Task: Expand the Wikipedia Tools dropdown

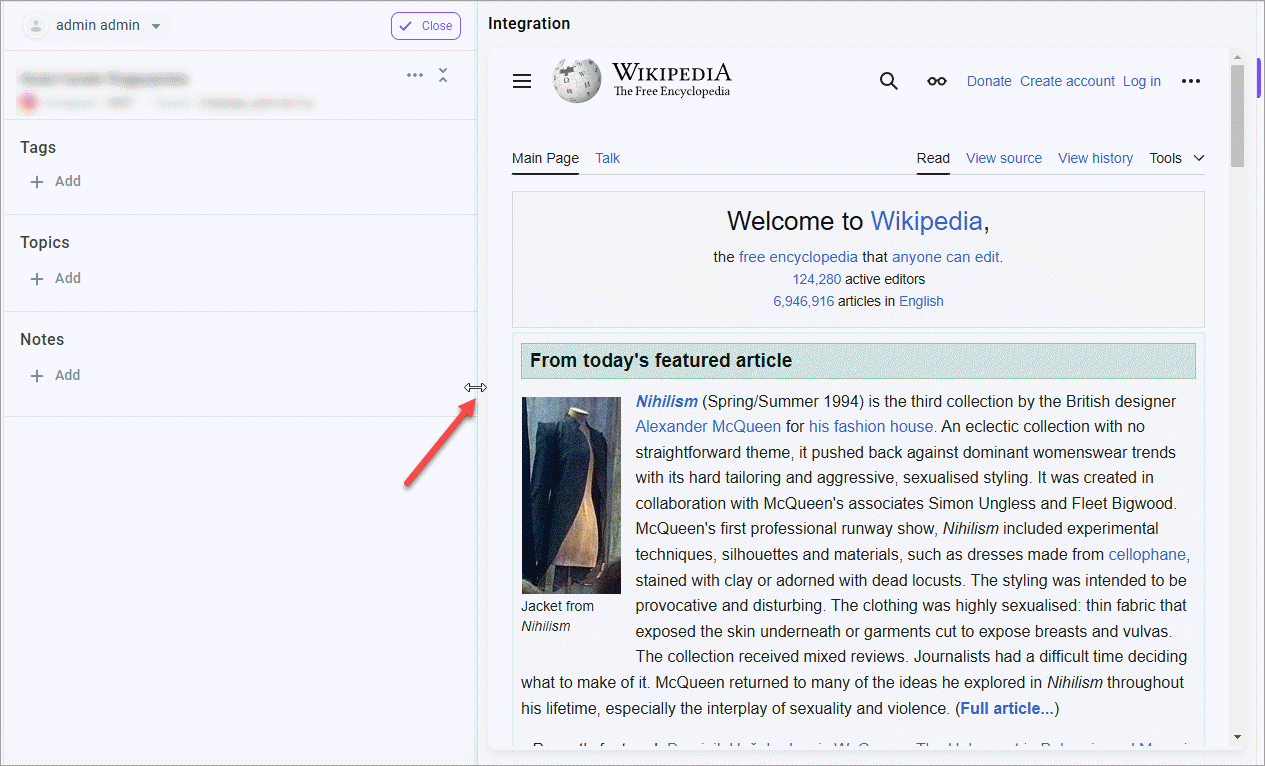Action: (x=1177, y=158)
